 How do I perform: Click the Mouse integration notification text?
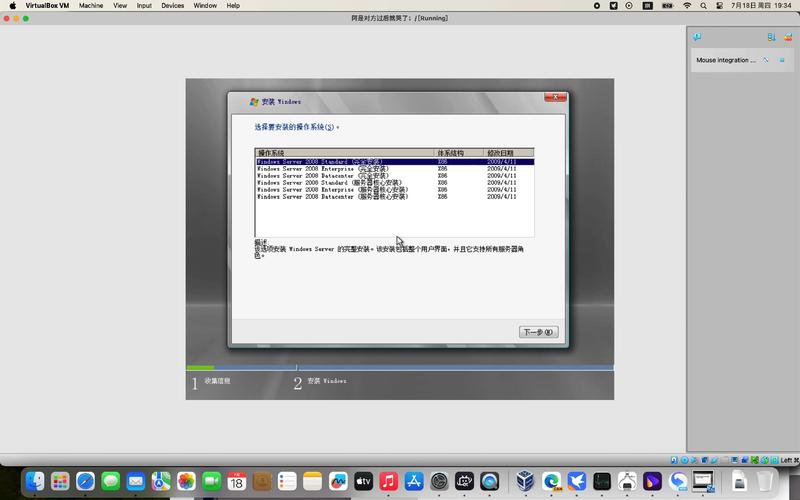pos(726,60)
